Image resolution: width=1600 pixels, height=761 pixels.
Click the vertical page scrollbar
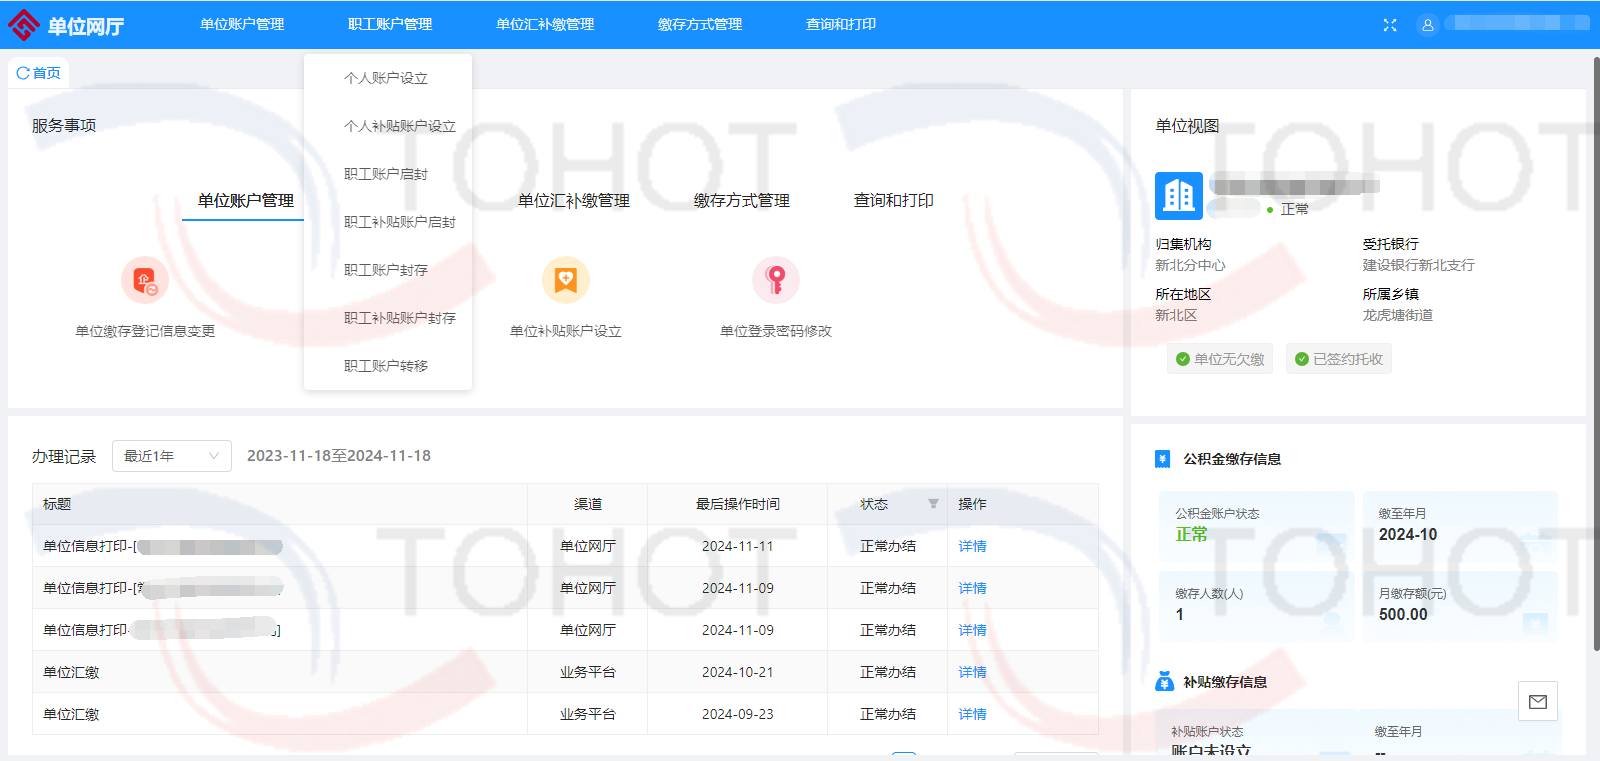point(1596,350)
